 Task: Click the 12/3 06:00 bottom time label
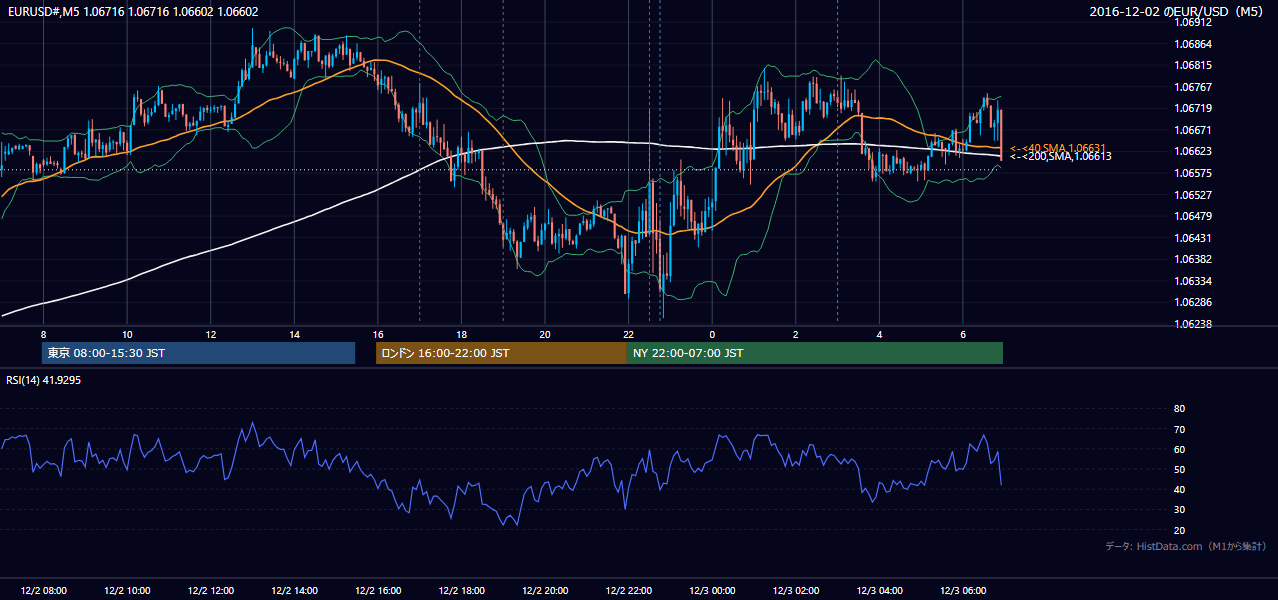click(962, 590)
